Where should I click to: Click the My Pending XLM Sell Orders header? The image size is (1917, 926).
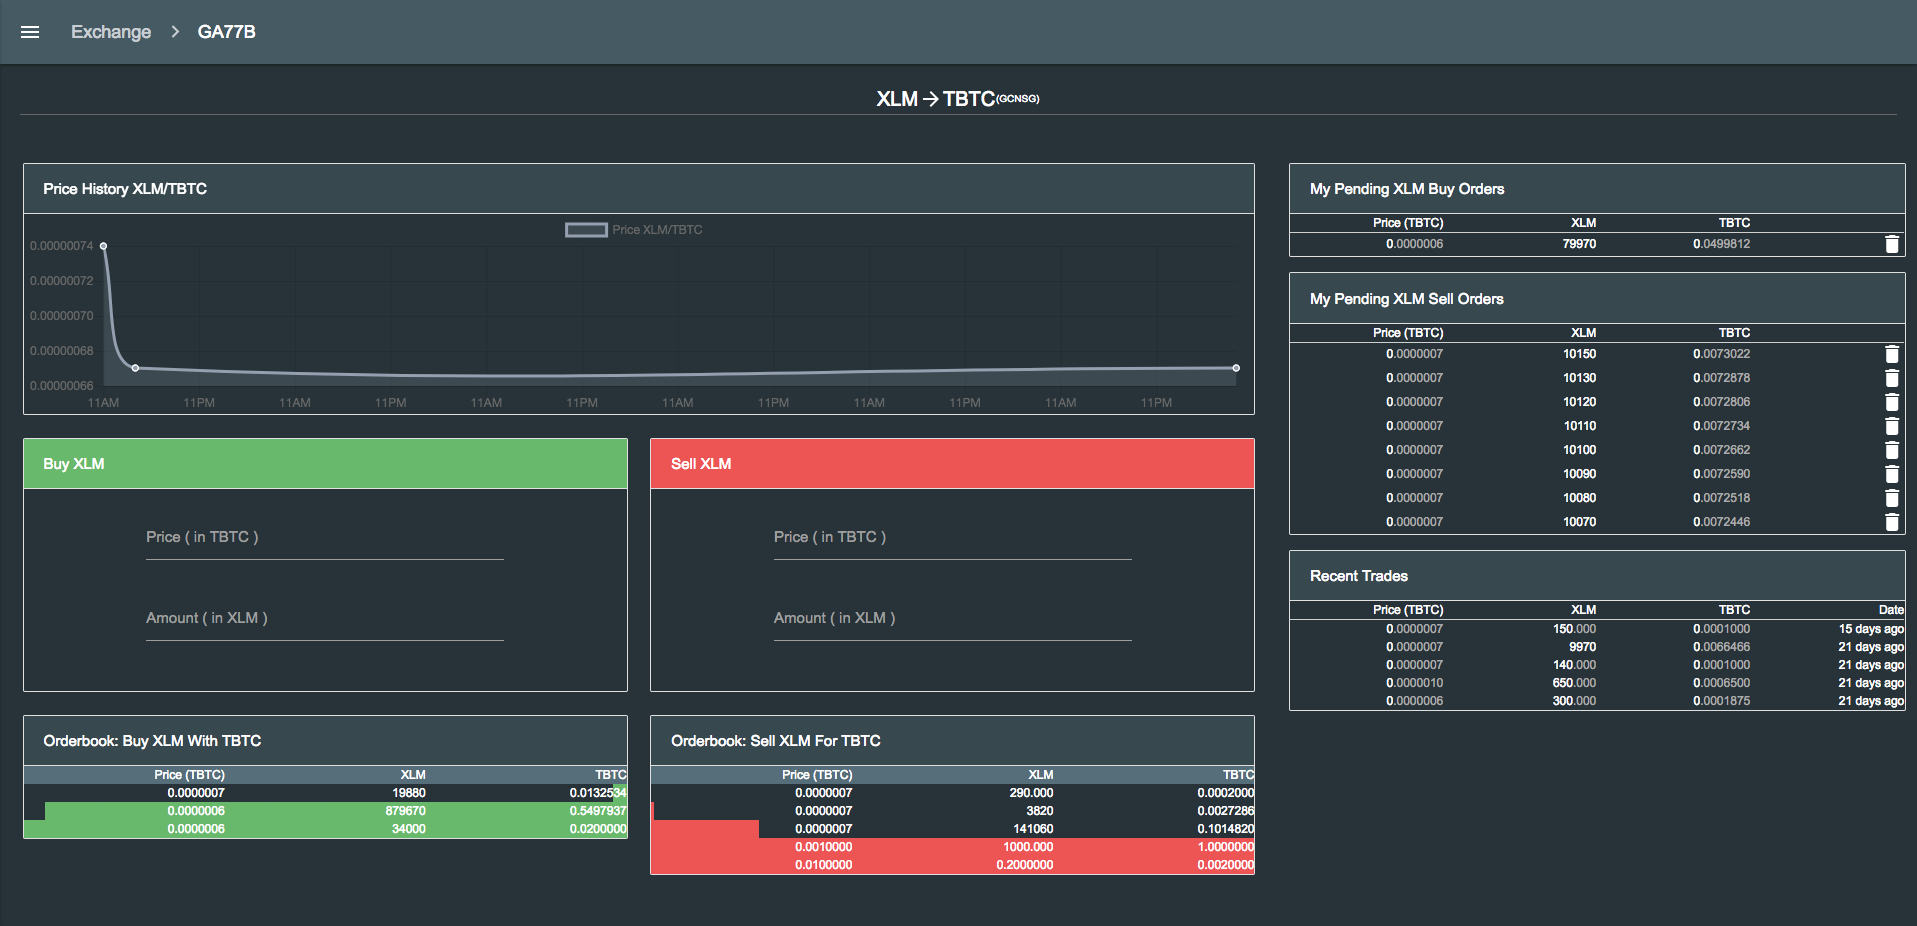point(1597,299)
